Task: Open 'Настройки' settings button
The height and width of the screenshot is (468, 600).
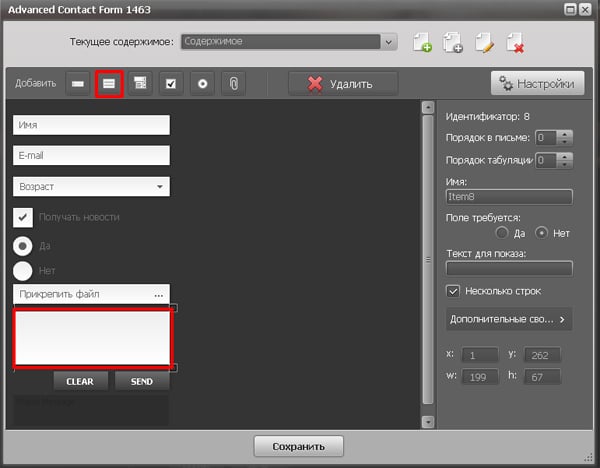Action: (537, 84)
